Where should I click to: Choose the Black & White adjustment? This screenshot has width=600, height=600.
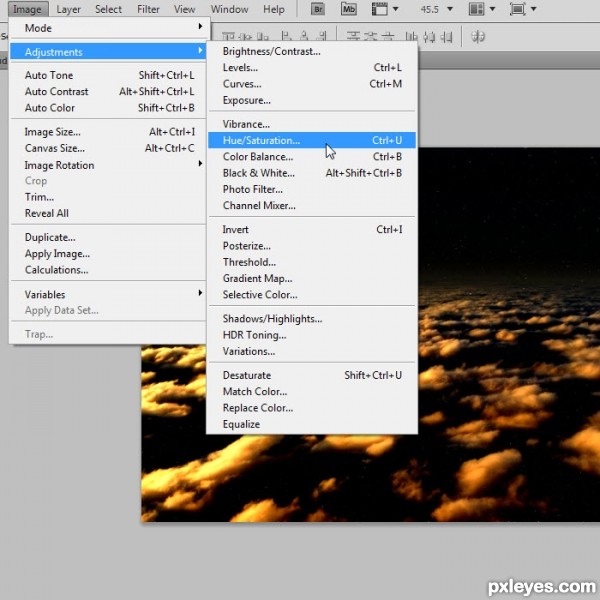pos(311,173)
